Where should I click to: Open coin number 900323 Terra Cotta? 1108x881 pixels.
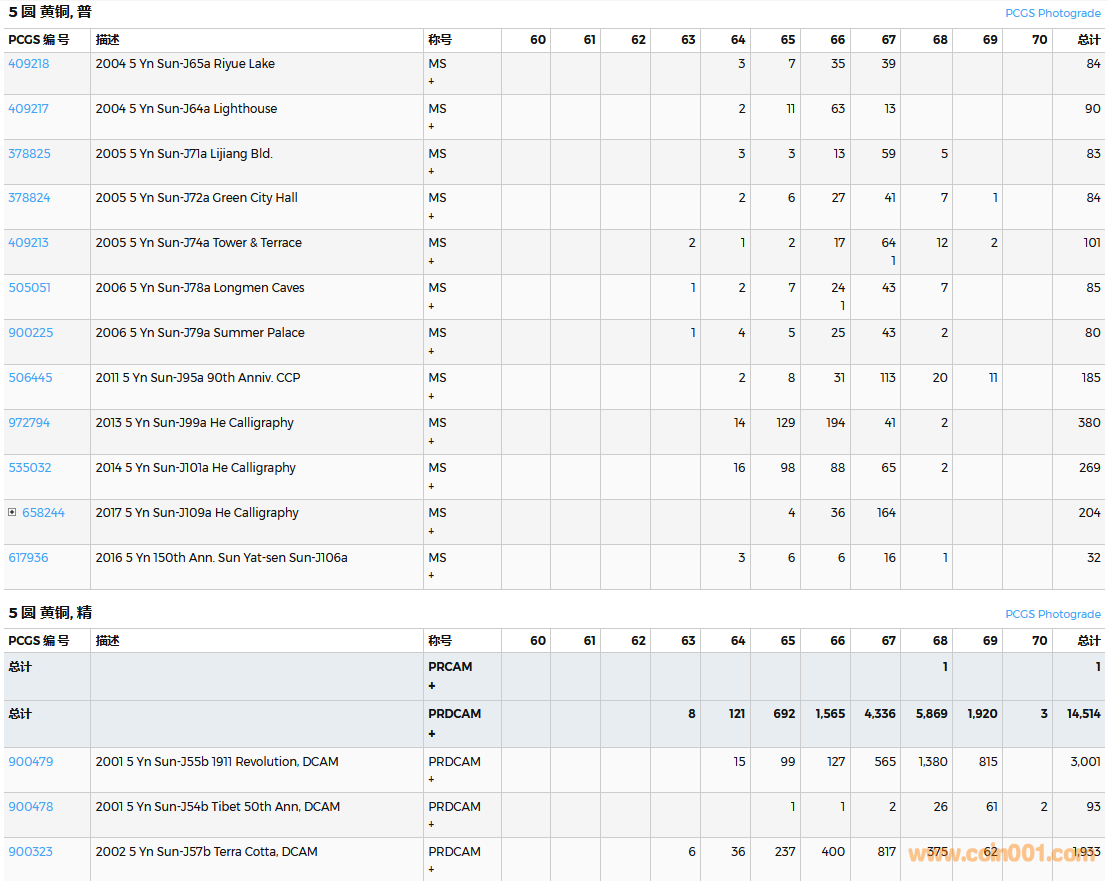tap(30, 852)
